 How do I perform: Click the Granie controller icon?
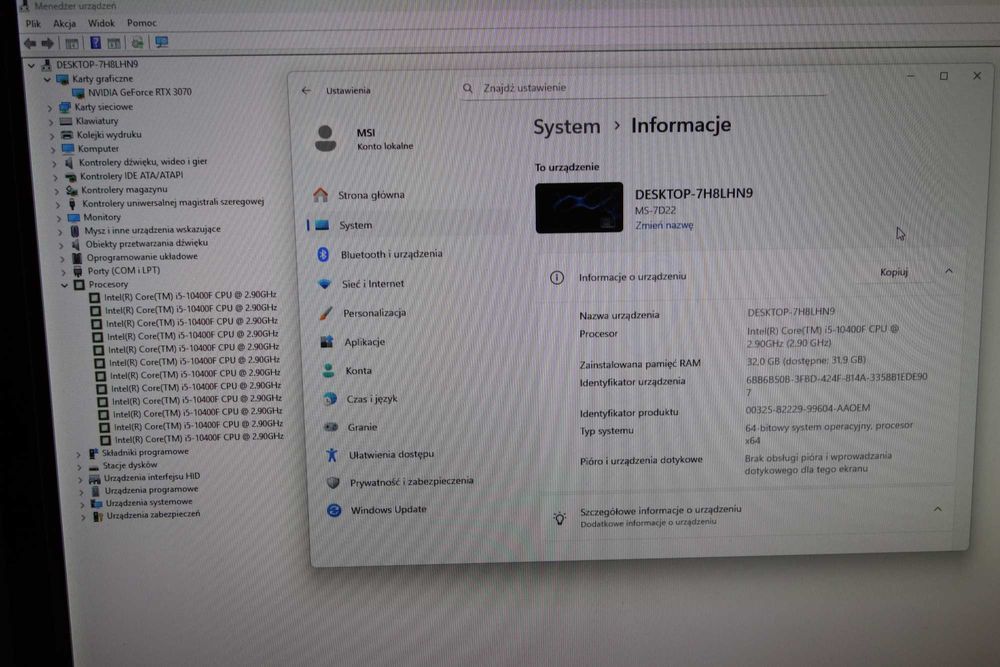click(x=331, y=427)
